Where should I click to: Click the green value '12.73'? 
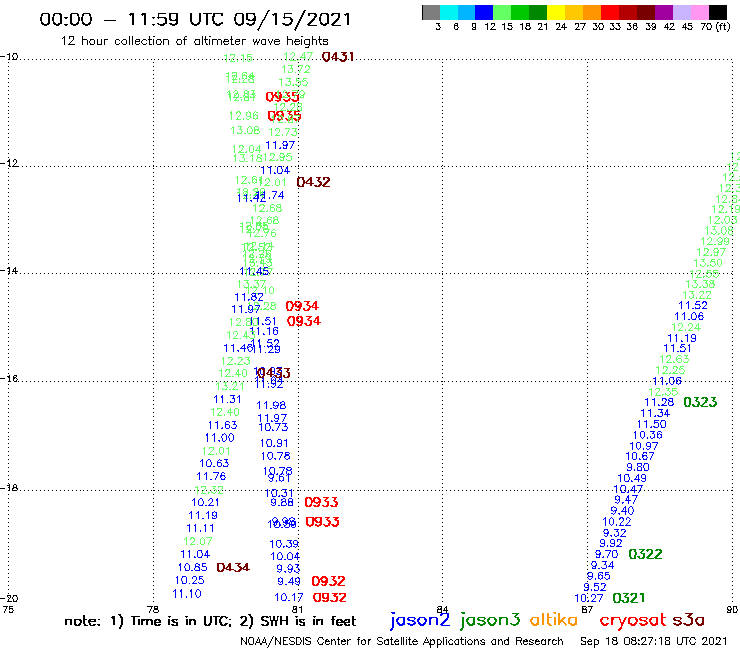pyautogui.click(x=283, y=132)
